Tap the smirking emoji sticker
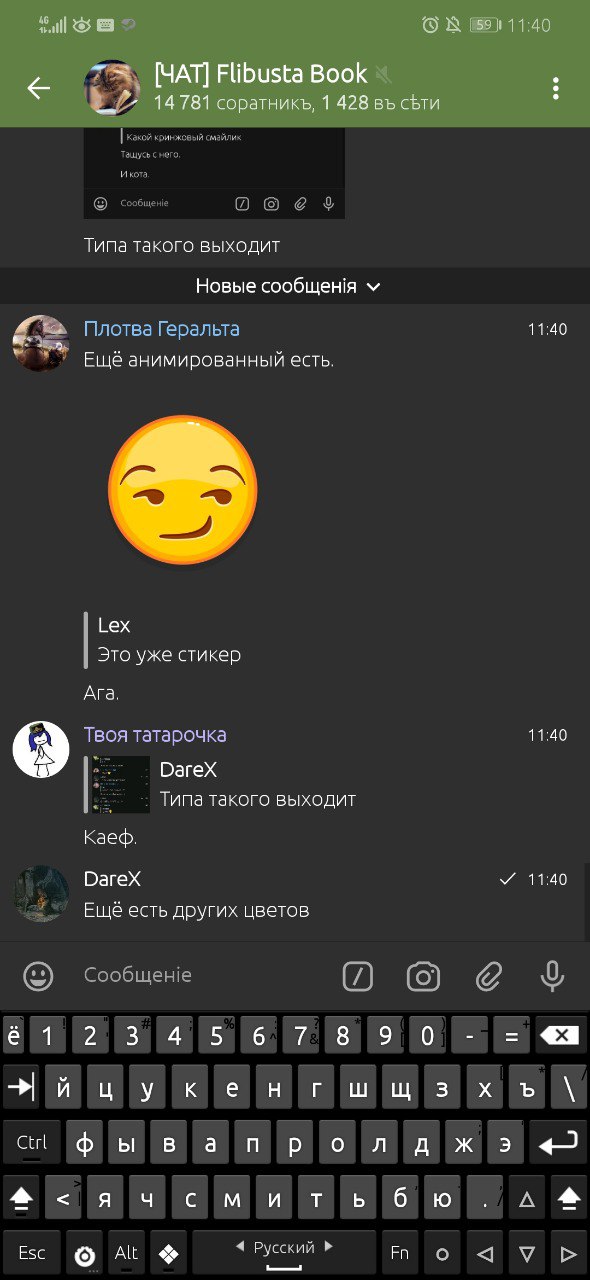The width and height of the screenshot is (590, 1280). pyautogui.click(x=183, y=490)
